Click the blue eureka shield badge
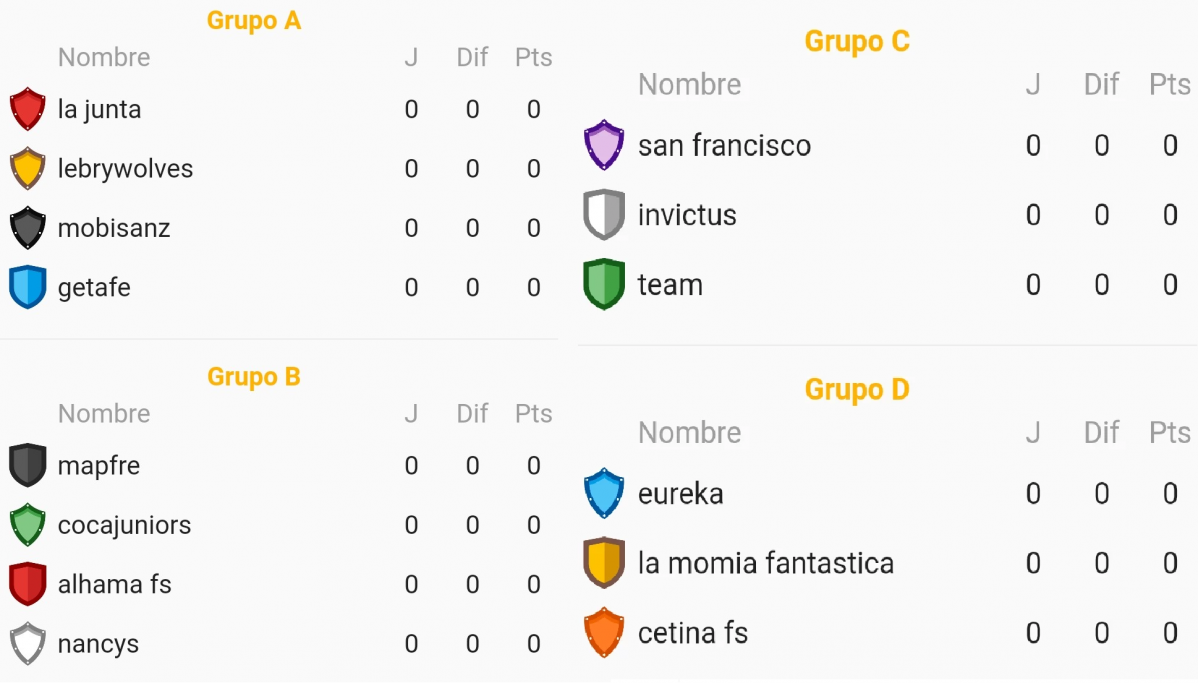Image resolution: width=1198 pixels, height=683 pixels. click(604, 494)
